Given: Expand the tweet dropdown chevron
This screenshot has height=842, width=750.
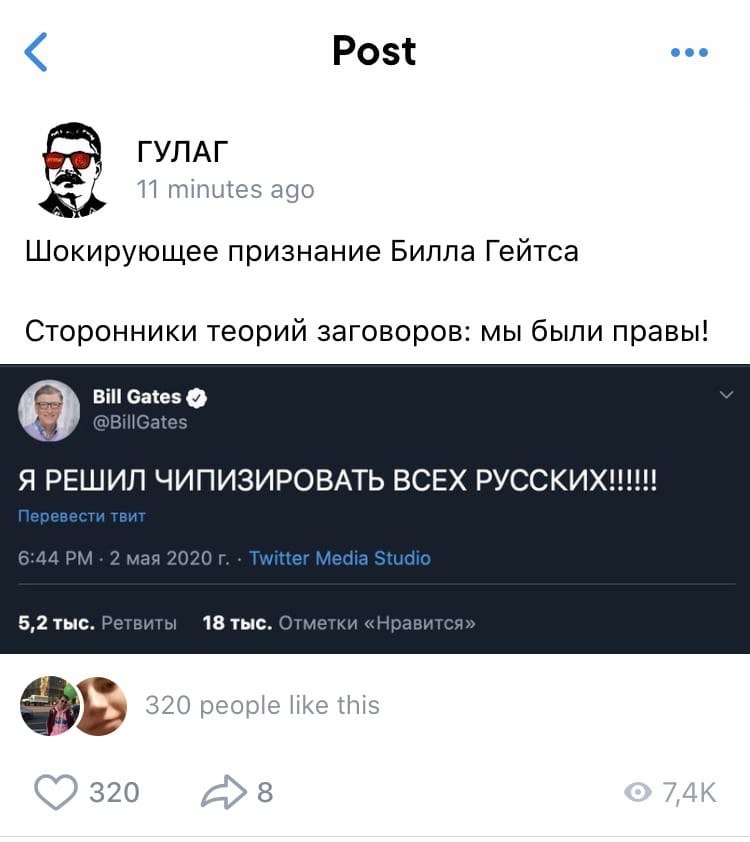Looking at the screenshot, I should click(x=726, y=395).
